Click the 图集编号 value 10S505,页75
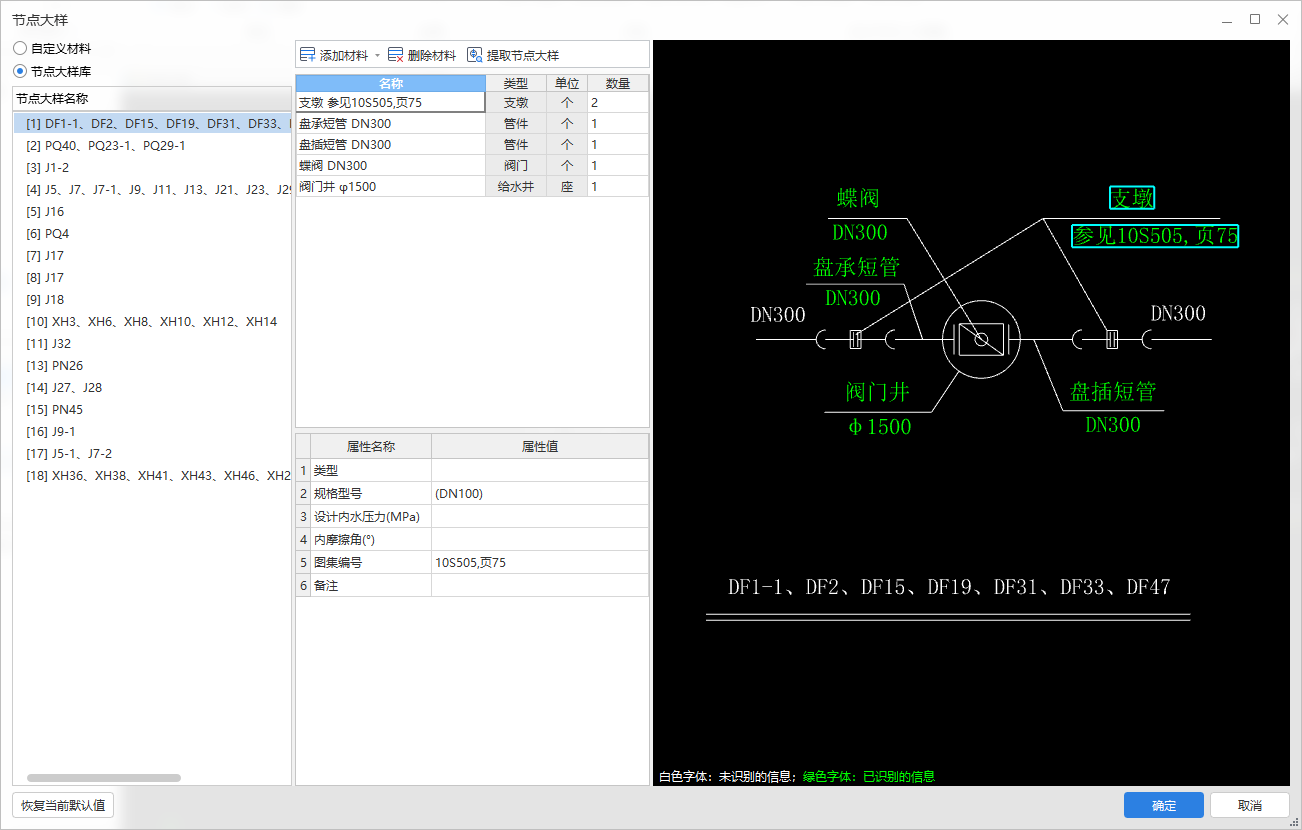The width and height of the screenshot is (1302, 830). coord(540,562)
